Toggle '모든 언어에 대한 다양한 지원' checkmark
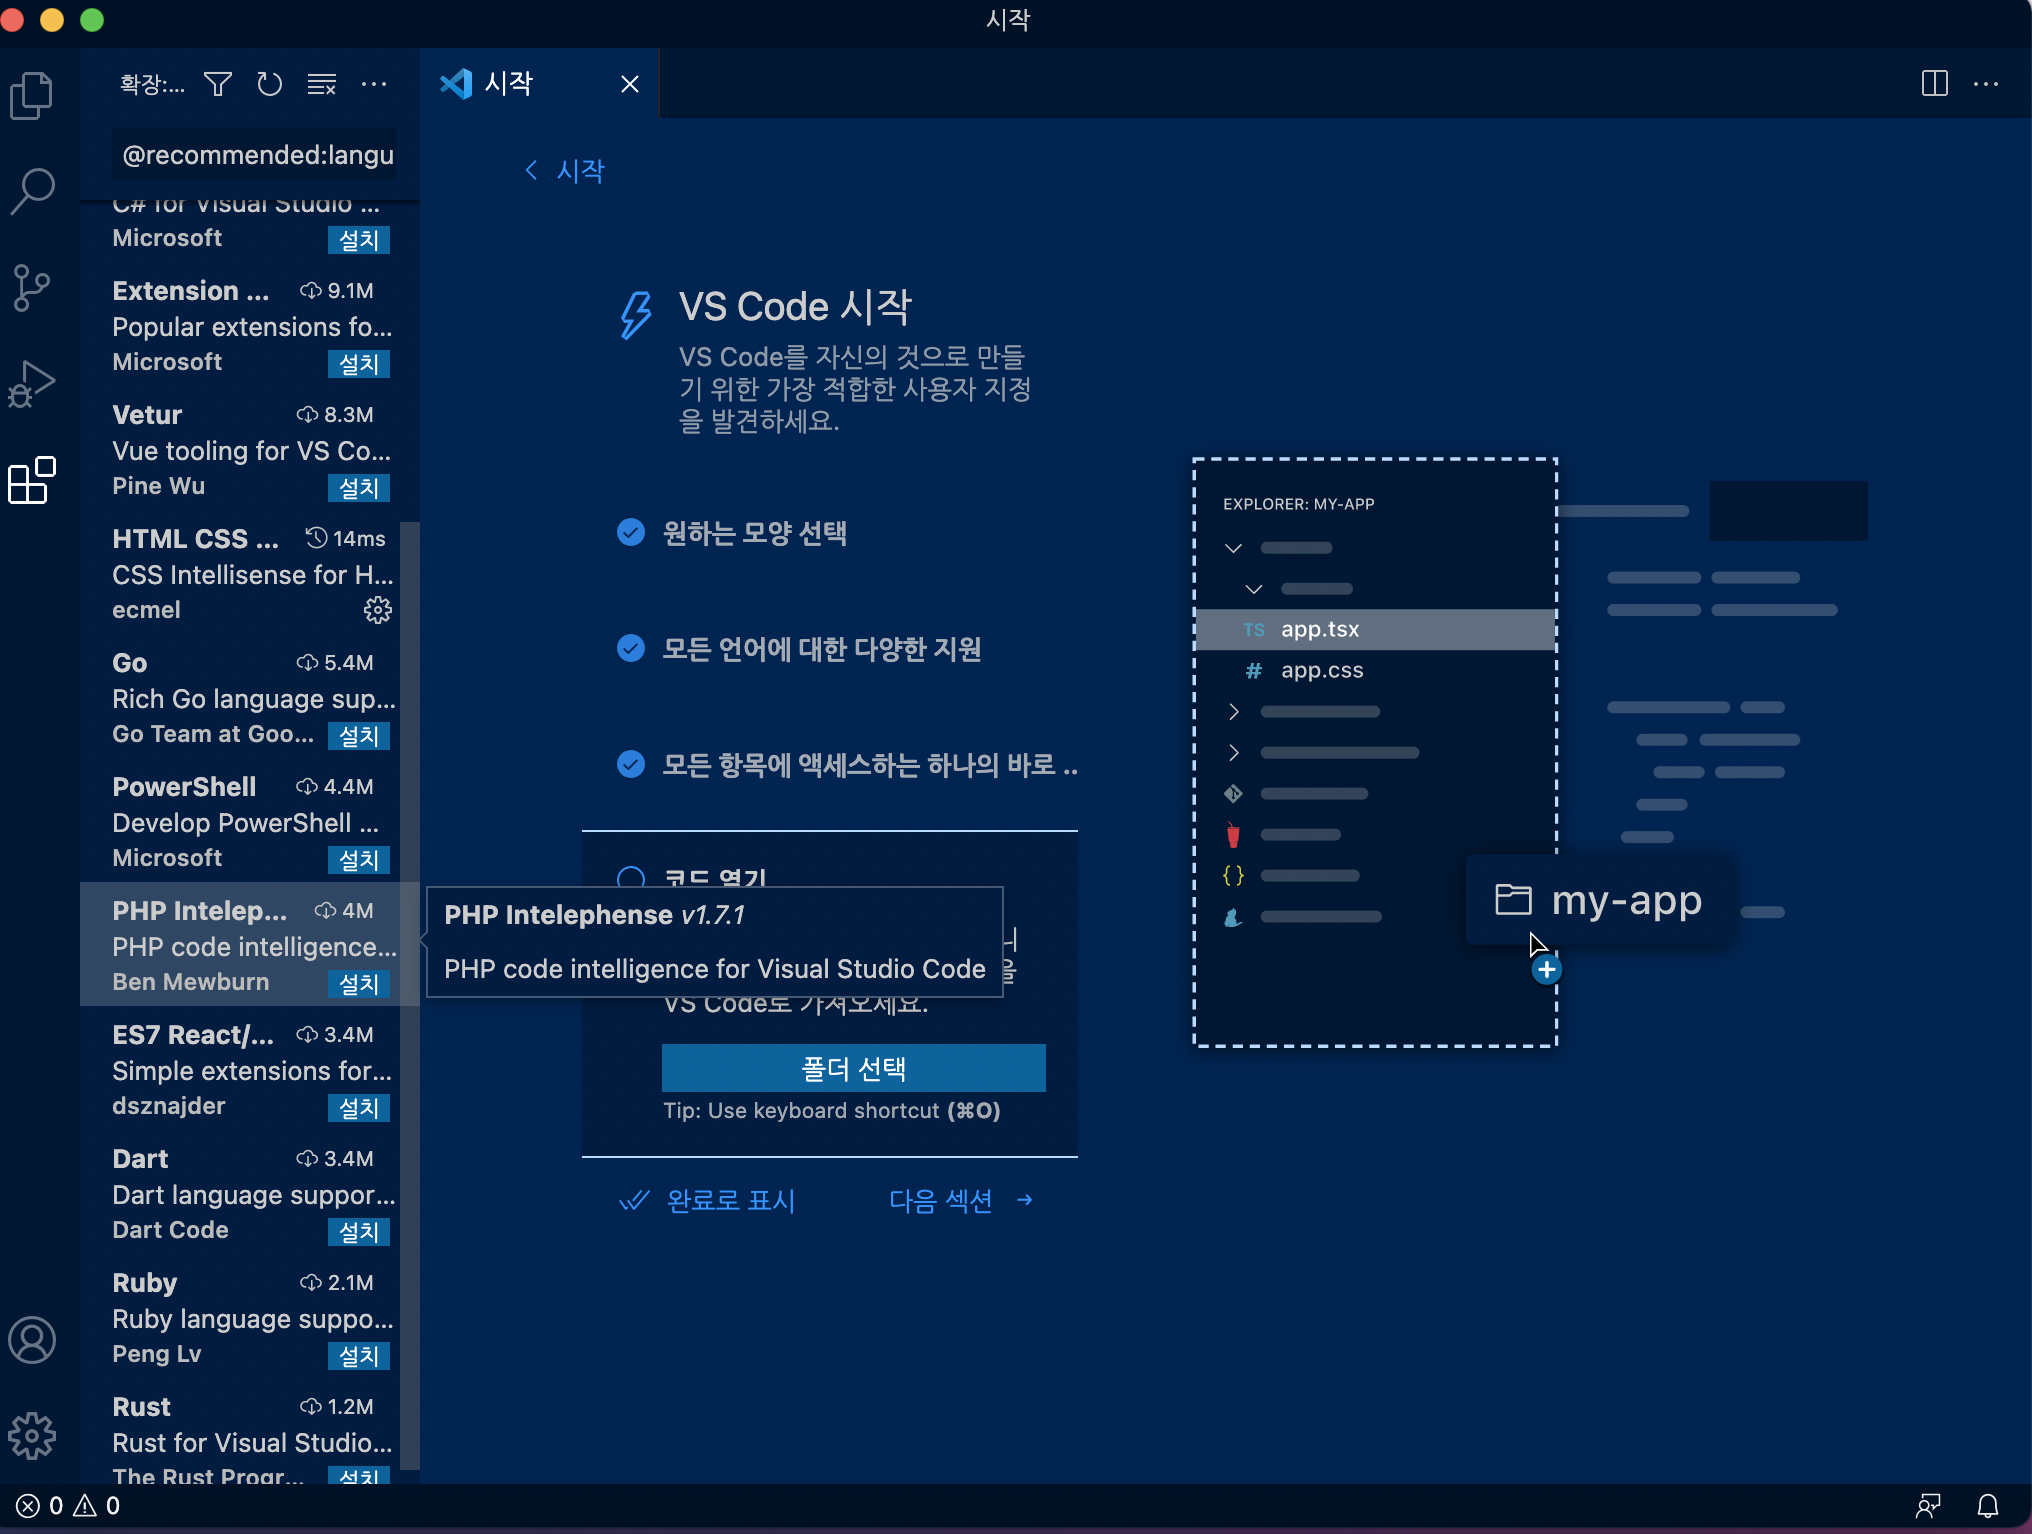The image size is (2032, 1534). (631, 648)
